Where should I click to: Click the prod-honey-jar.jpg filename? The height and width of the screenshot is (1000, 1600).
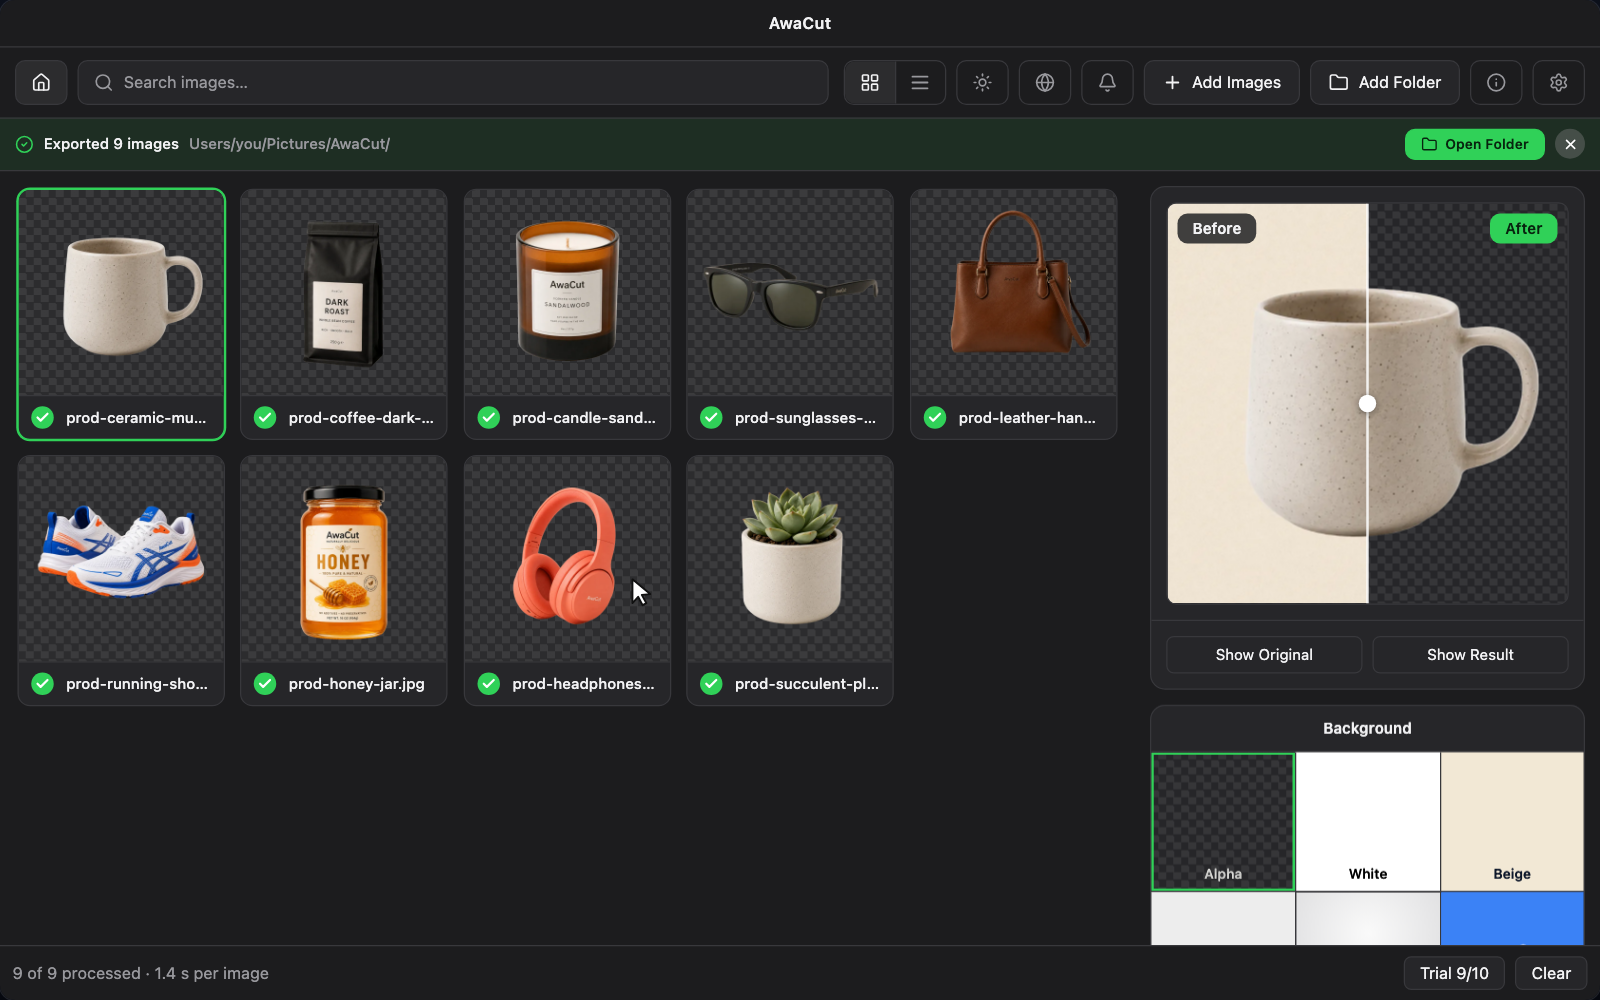point(356,683)
